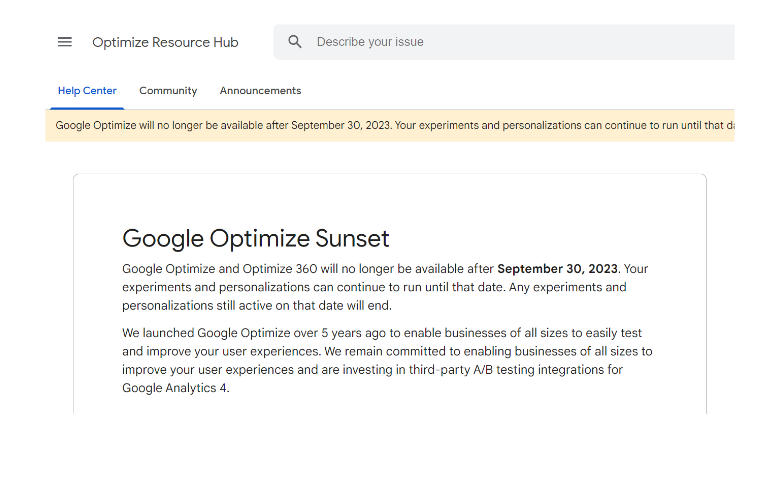The height and width of the screenshot is (489, 781).
Task: Click 'Google Optimize' at start of yellow banner
Action: point(95,126)
